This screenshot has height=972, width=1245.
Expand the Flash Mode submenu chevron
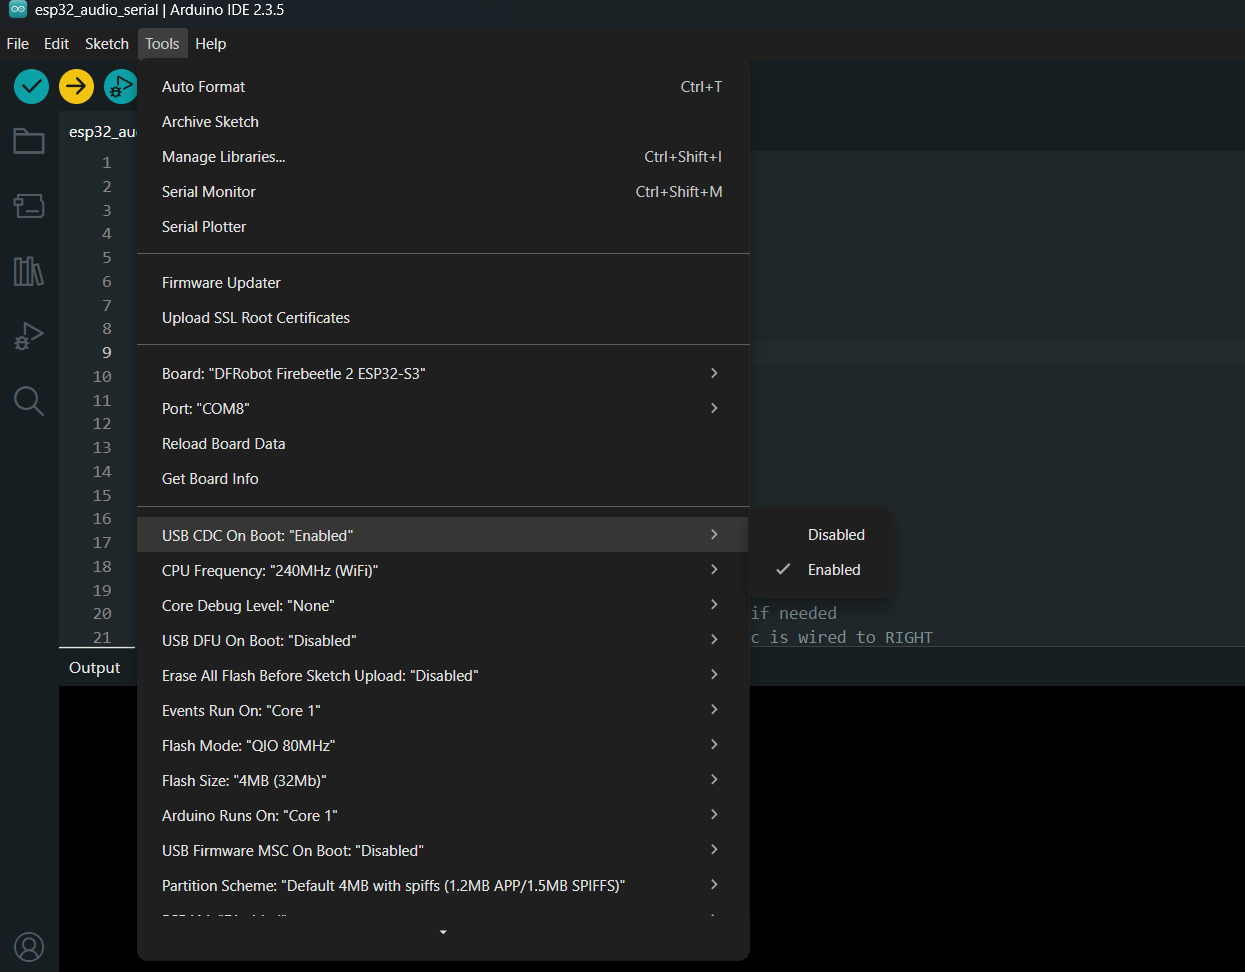[714, 744]
